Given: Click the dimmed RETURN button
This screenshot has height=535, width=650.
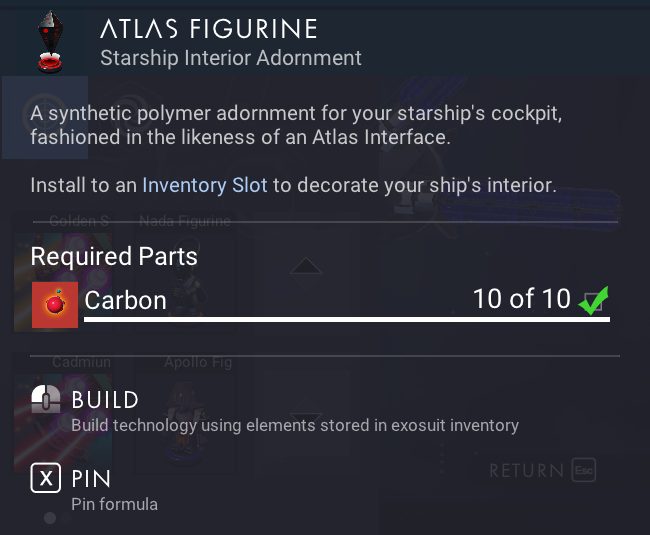Looking at the screenshot, I should [527, 470].
